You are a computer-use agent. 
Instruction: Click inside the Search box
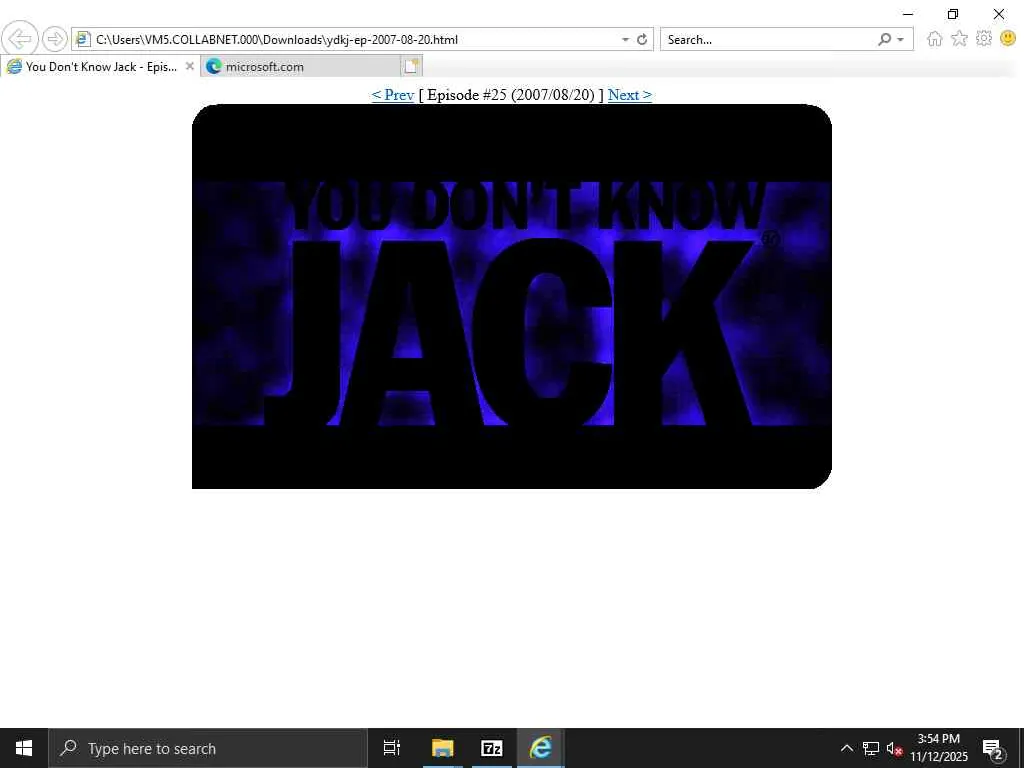point(767,40)
